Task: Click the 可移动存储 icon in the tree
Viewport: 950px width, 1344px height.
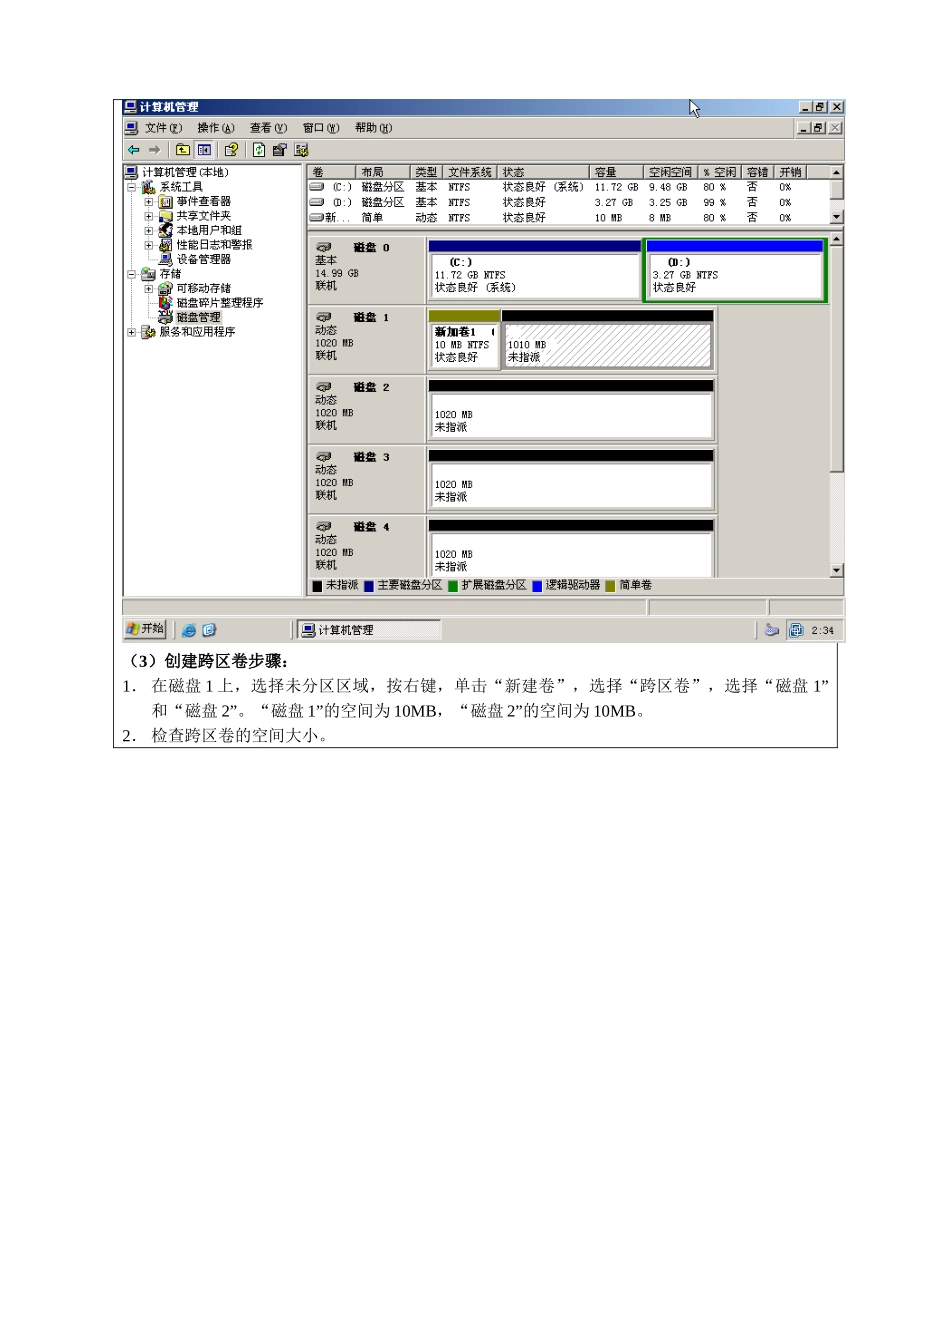Action: pos(165,288)
